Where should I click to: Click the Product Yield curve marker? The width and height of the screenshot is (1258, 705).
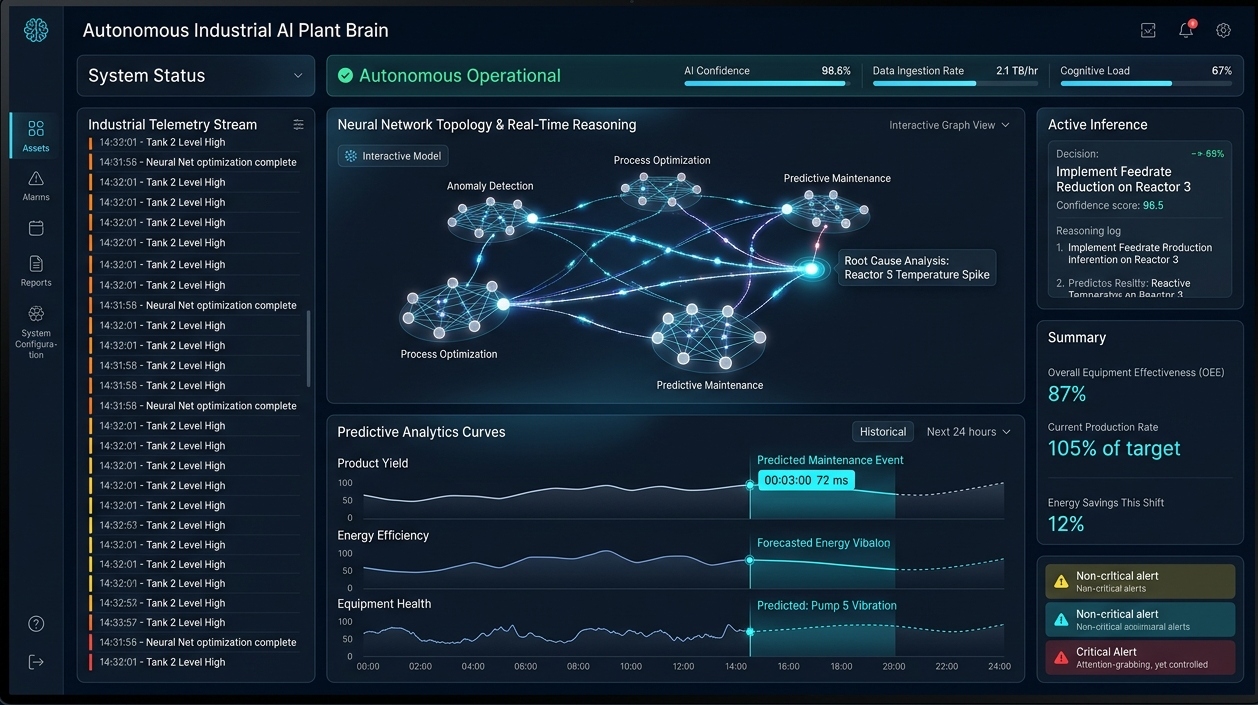(750, 485)
